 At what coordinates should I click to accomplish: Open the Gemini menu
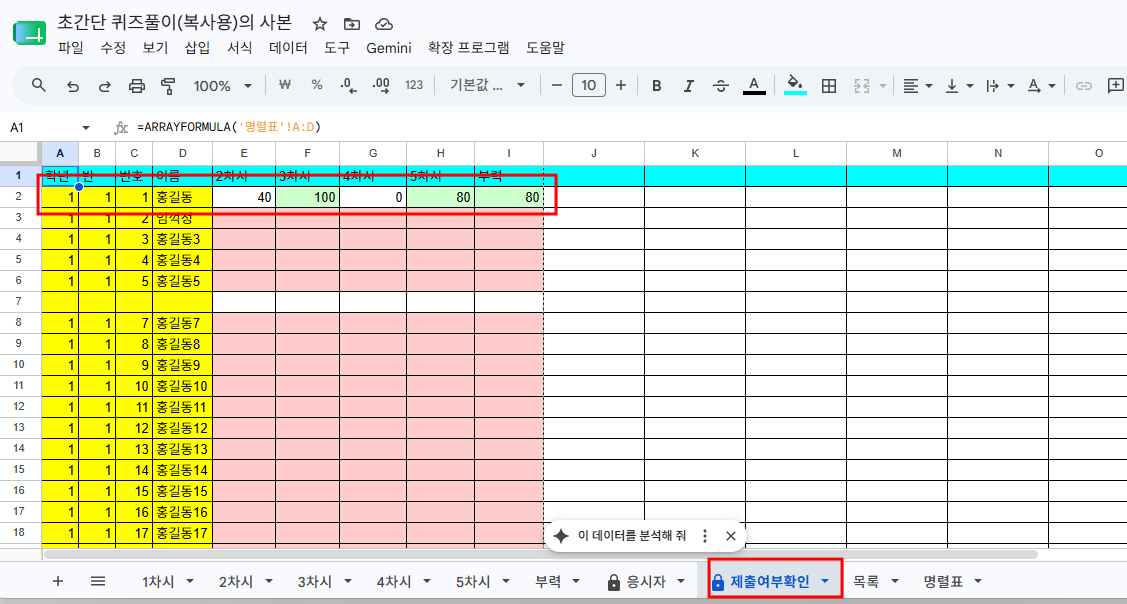388,48
